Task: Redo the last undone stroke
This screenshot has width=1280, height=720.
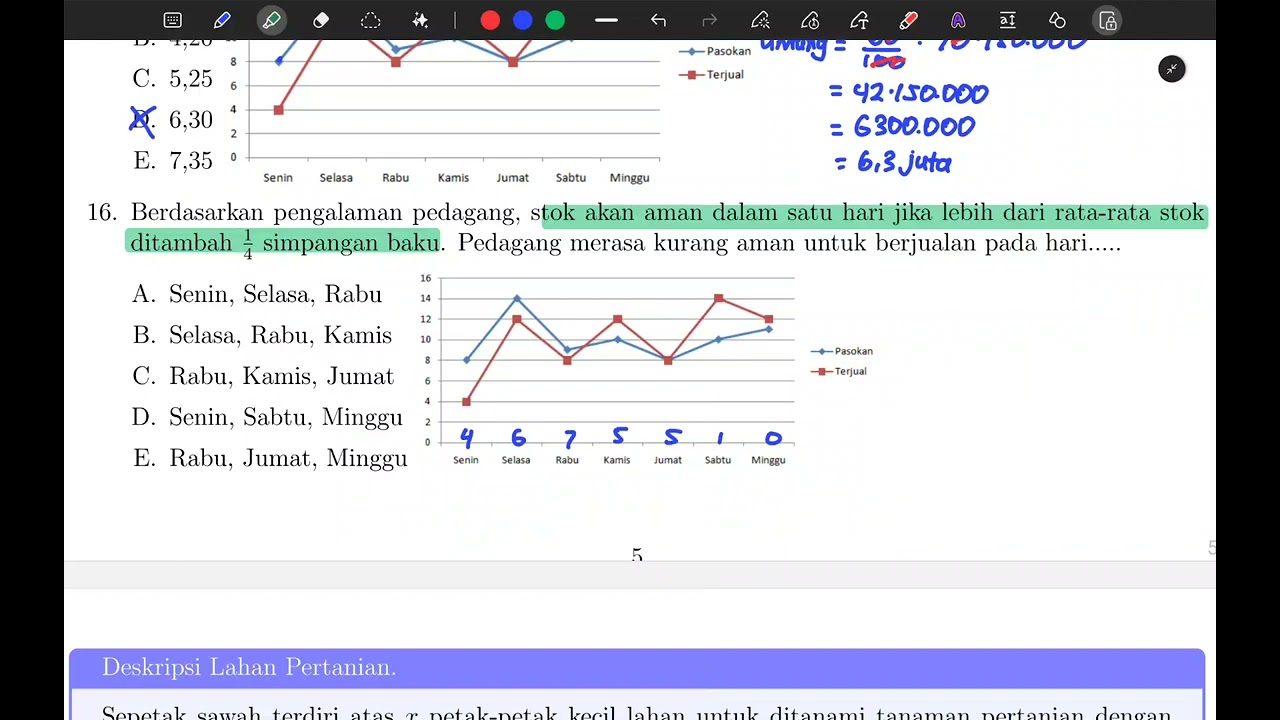Action: click(x=710, y=20)
